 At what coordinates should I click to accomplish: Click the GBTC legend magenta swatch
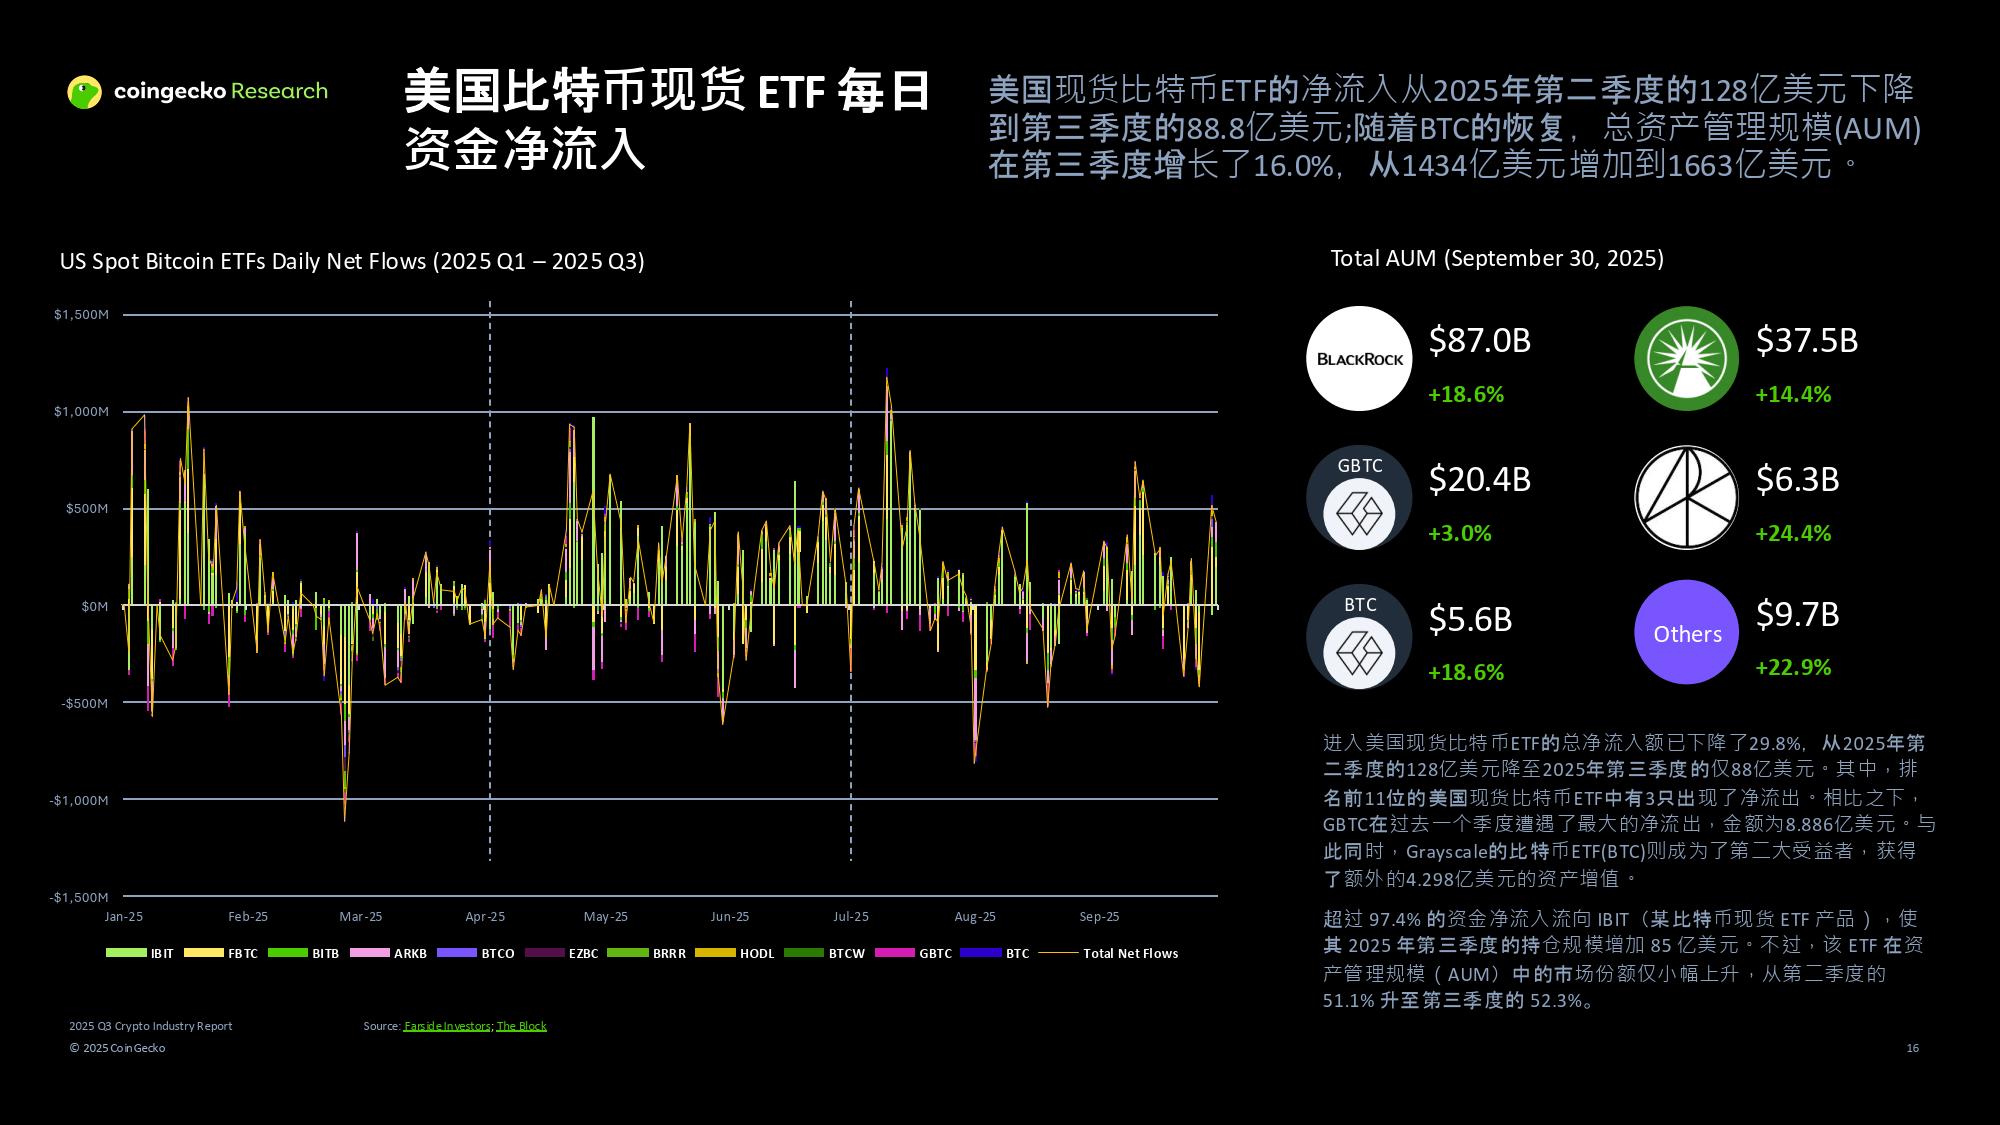pyautogui.click(x=894, y=953)
